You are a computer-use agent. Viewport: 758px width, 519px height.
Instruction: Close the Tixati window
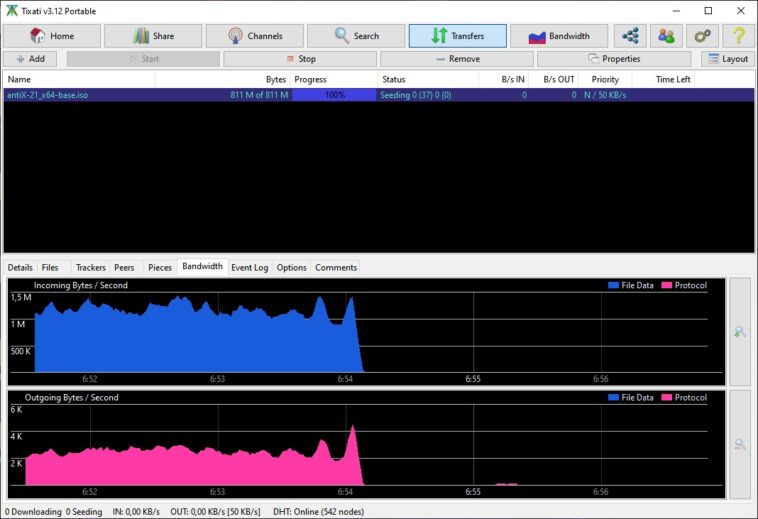[x=741, y=11]
